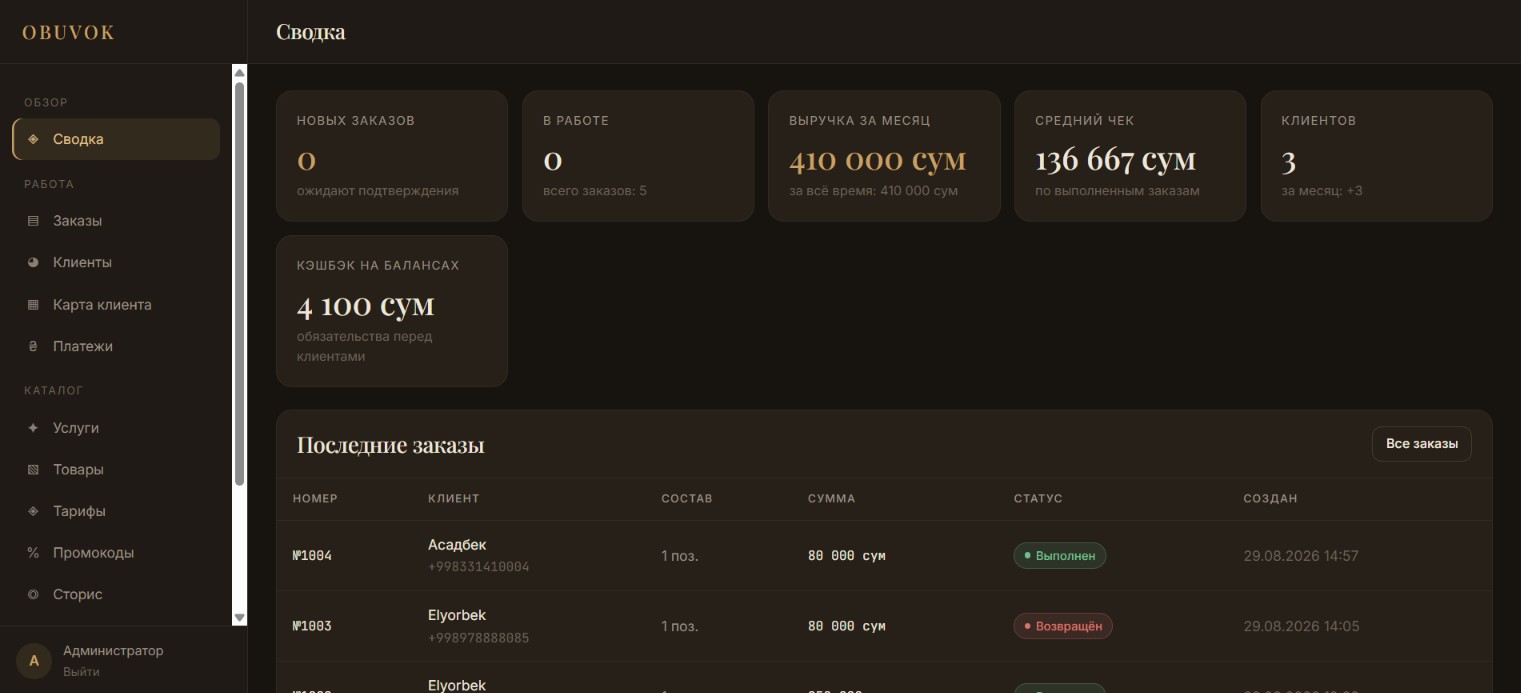Click the Выйти logout link

coord(81,672)
